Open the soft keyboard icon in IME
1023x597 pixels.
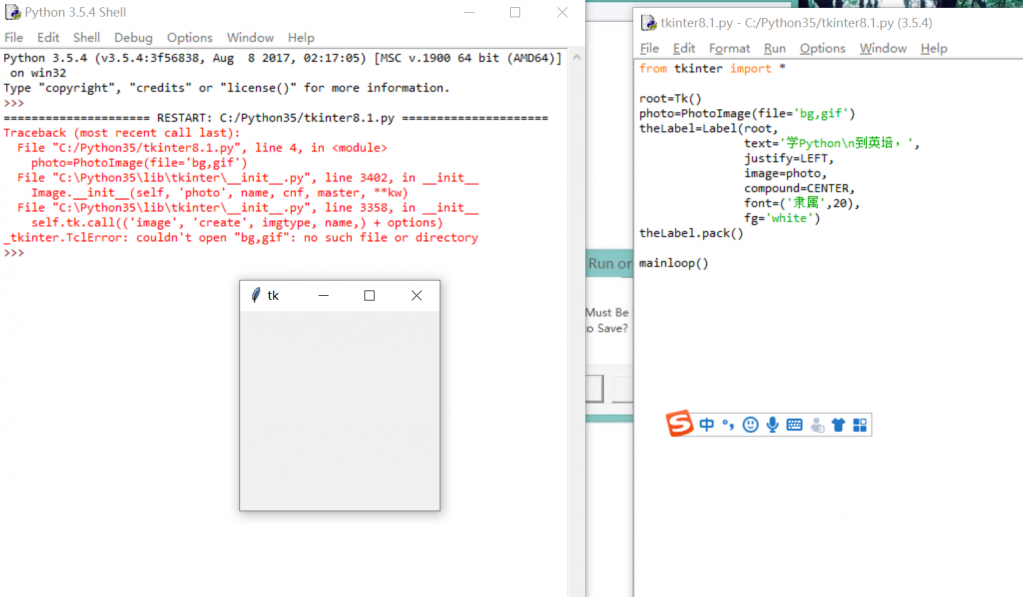click(x=794, y=425)
